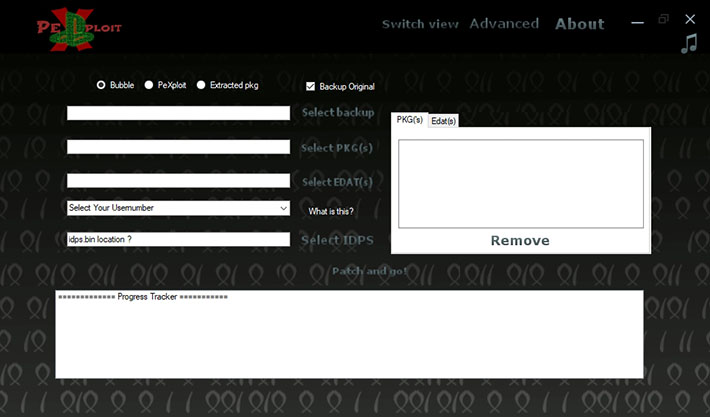Image resolution: width=710 pixels, height=417 pixels.
Task: Switch to the Edat(s) tab
Action: click(x=443, y=121)
